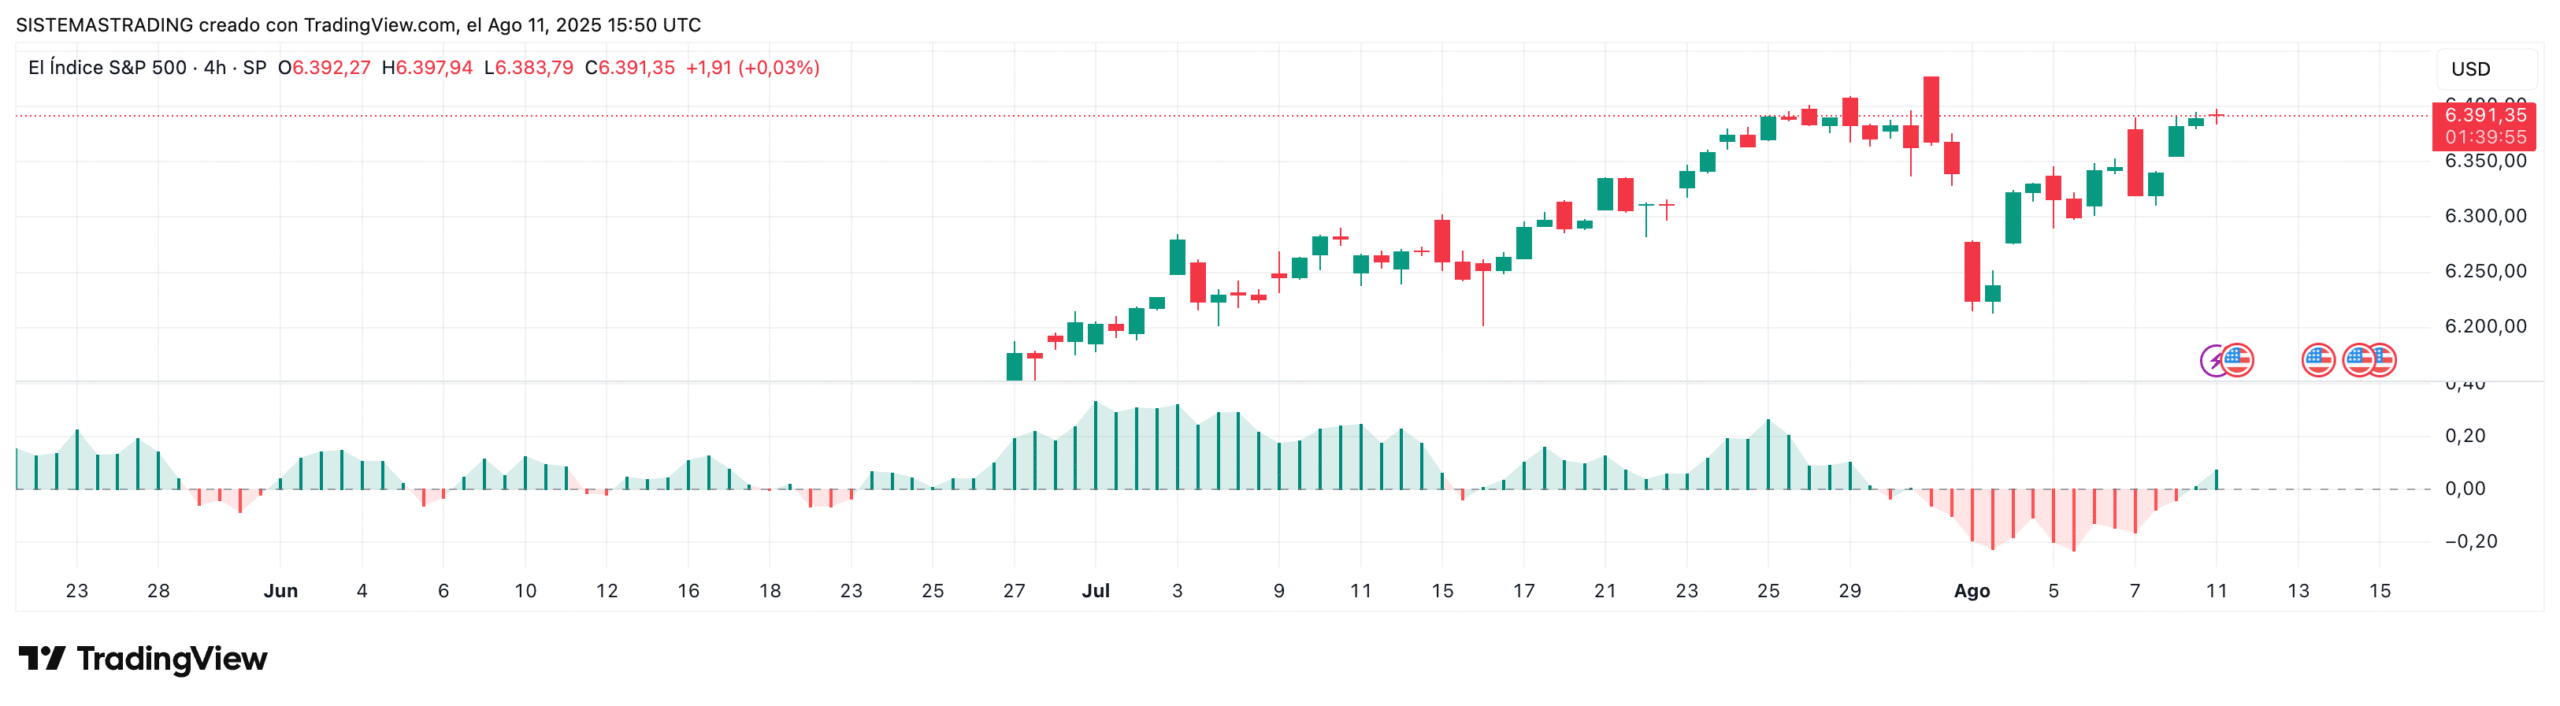Viewport: 2560px width, 706px height.
Task: Open the USD currency selector
Action: click(2469, 69)
